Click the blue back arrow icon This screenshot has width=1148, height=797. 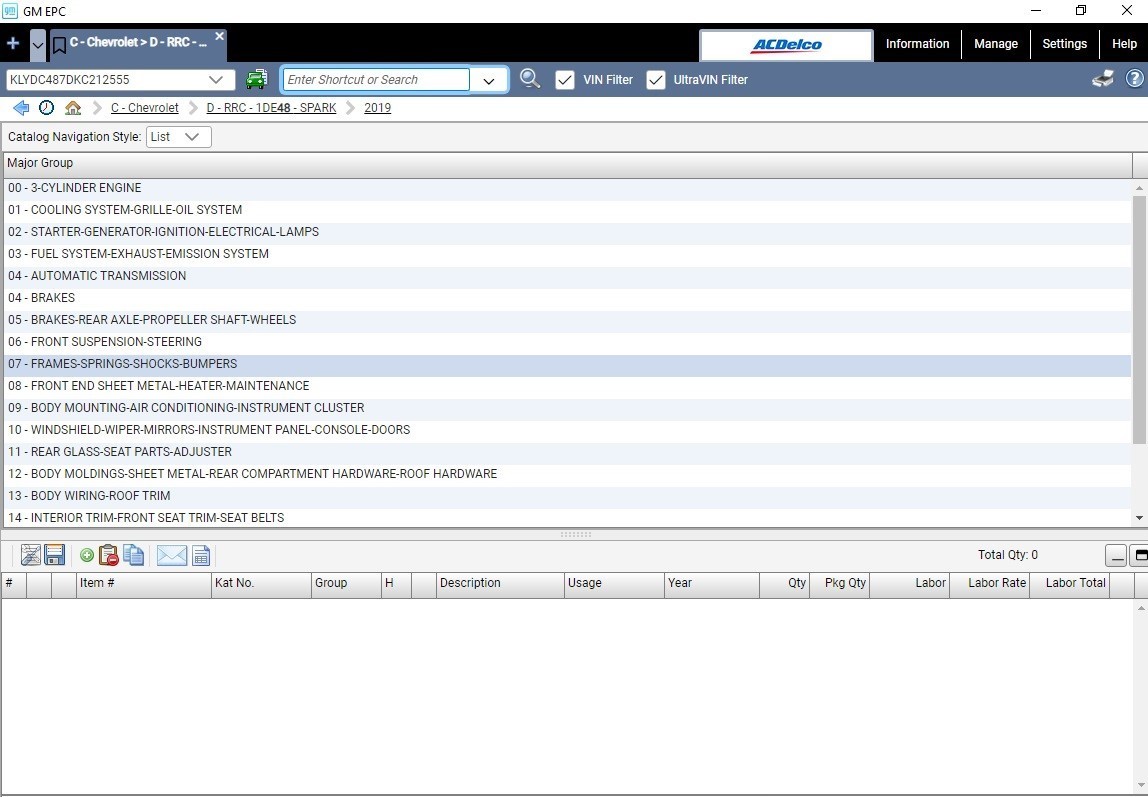coord(21,108)
